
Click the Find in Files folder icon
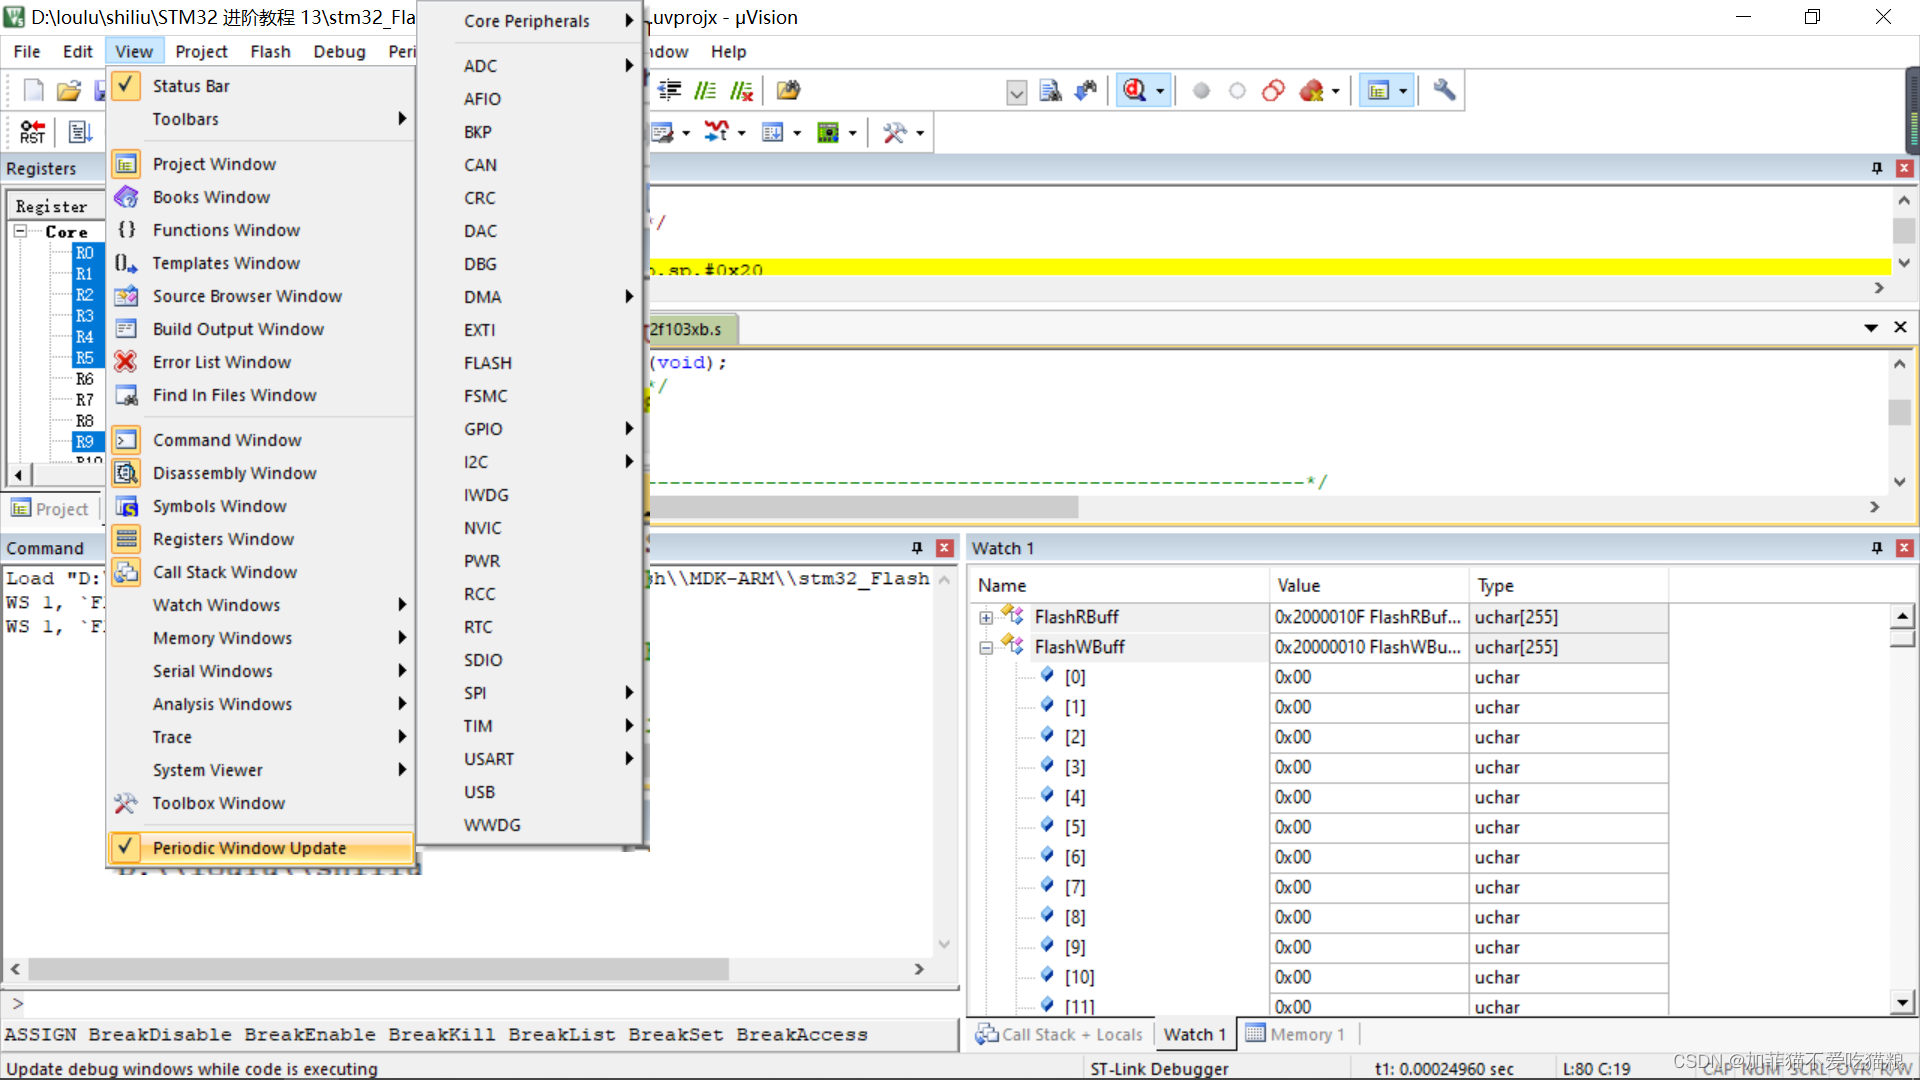pyautogui.click(x=789, y=90)
